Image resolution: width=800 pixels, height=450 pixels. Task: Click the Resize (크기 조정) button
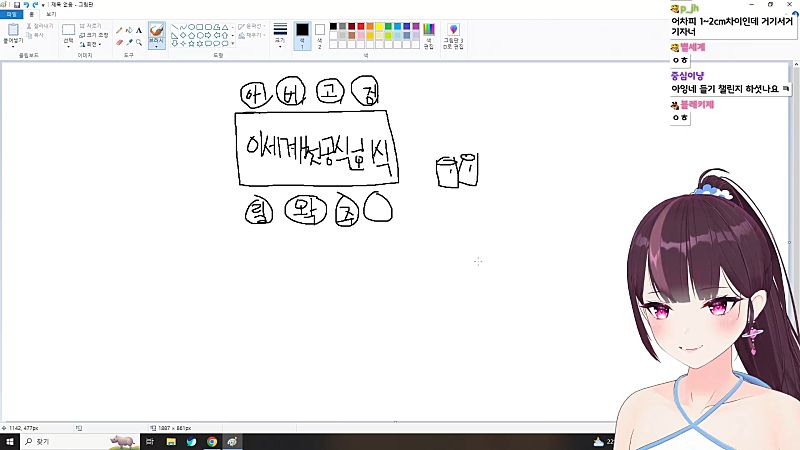[95, 35]
